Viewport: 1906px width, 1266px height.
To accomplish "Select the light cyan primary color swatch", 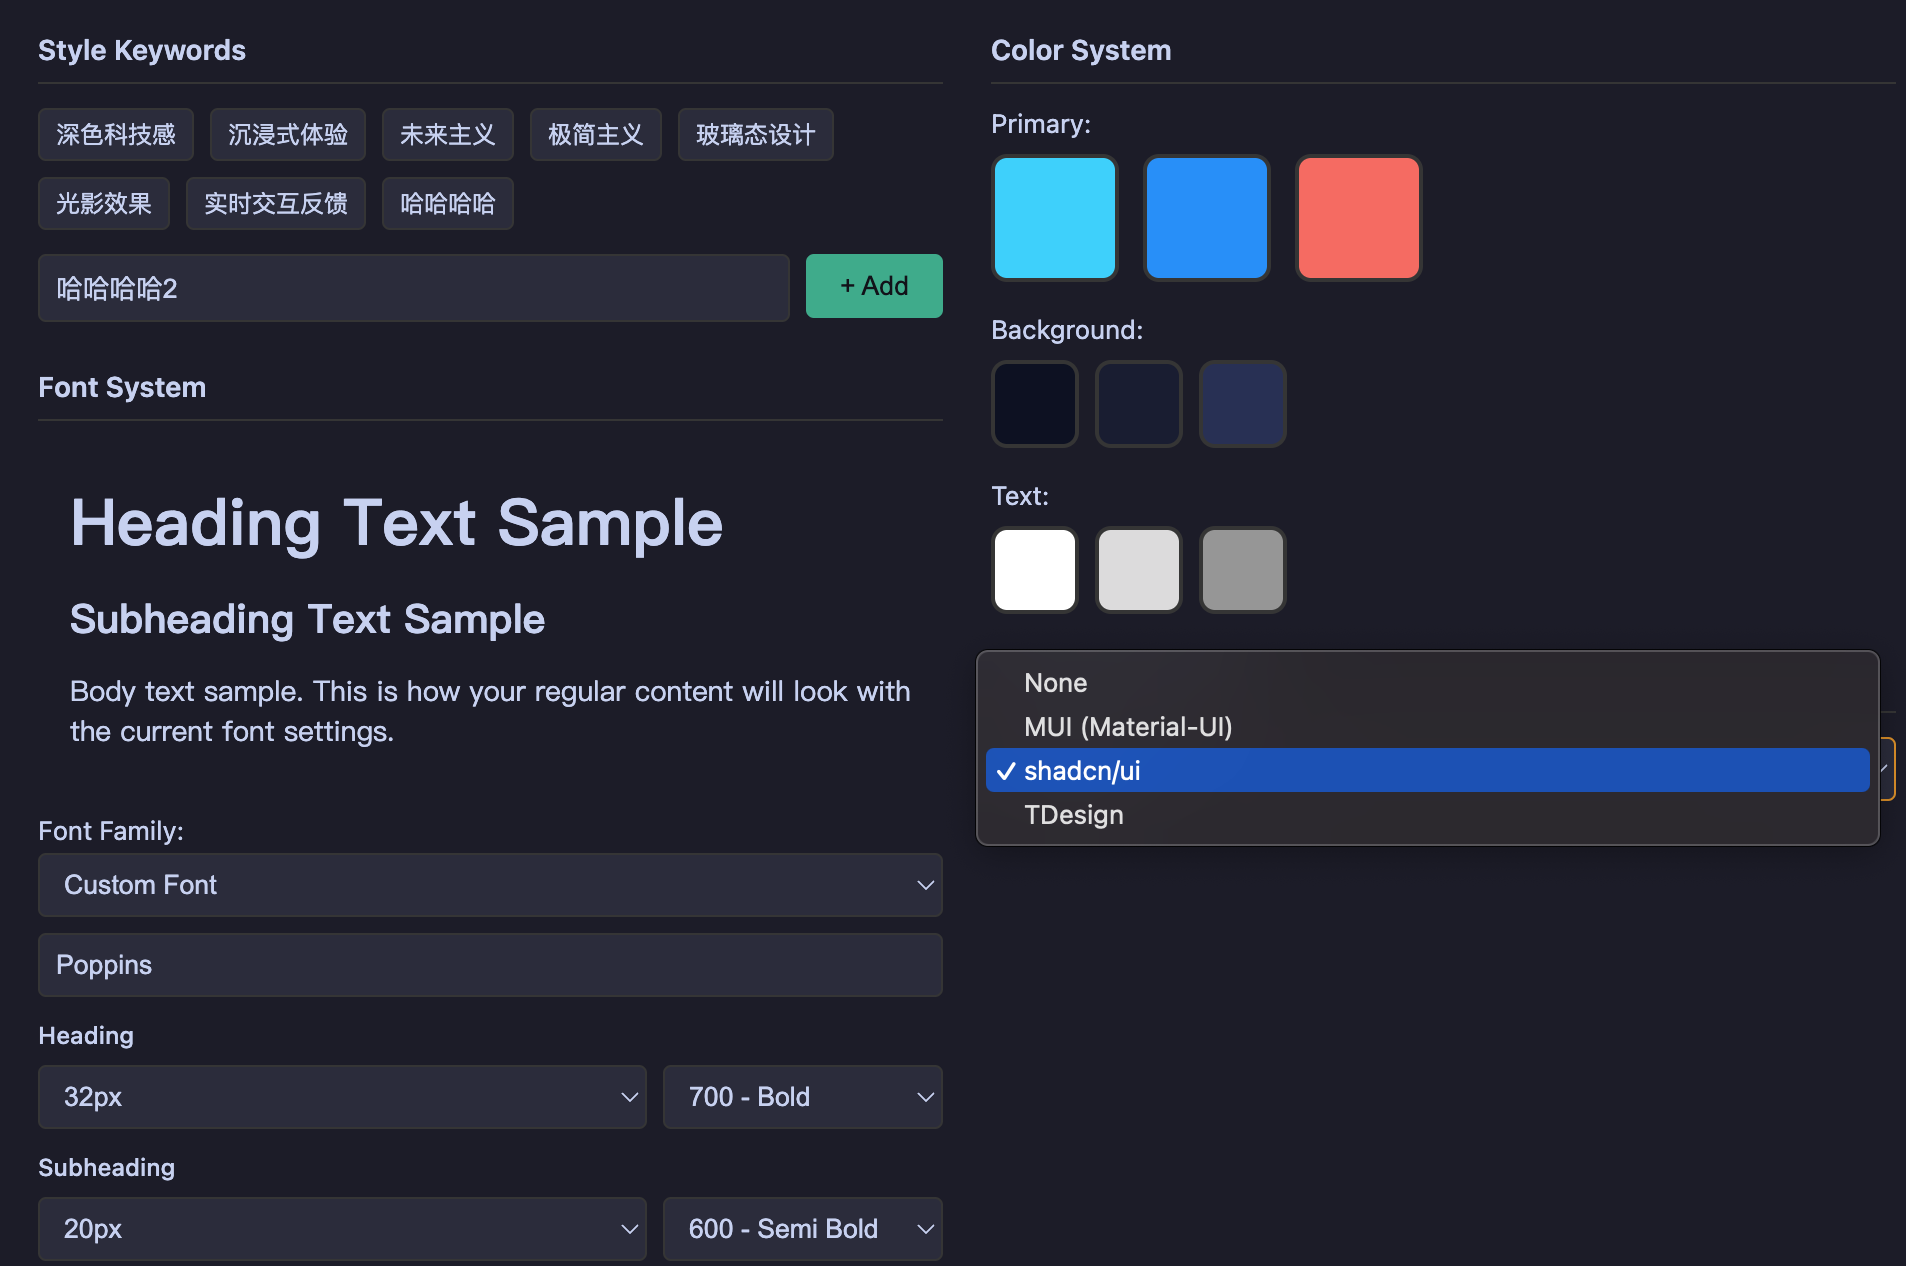I will coord(1054,218).
